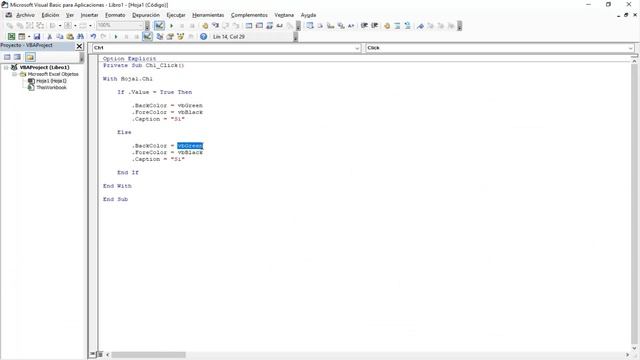Collapse the Microsoft Excel Objetos folder

tap(14, 74)
